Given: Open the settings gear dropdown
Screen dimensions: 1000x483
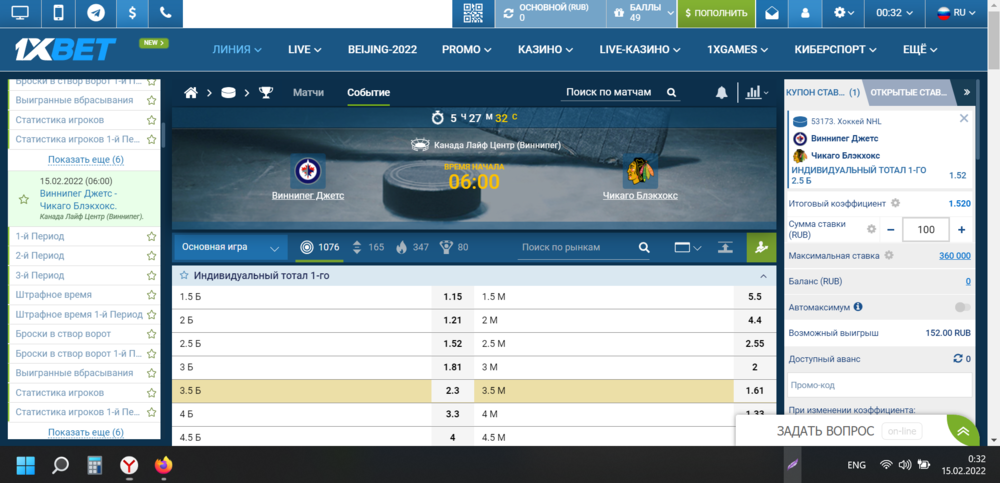Looking at the screenshot, I should click(844, 13).
